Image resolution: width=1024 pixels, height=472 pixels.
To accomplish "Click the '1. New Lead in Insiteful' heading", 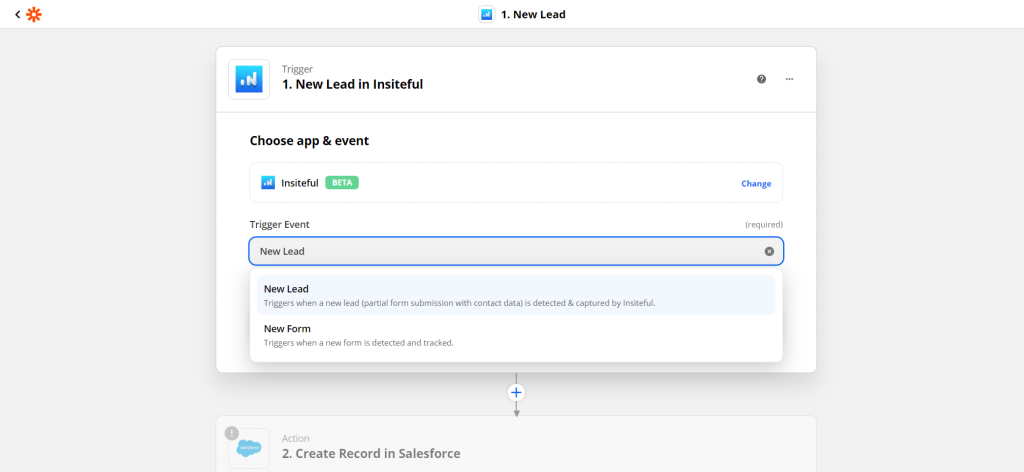I will (x=353, y=84).
